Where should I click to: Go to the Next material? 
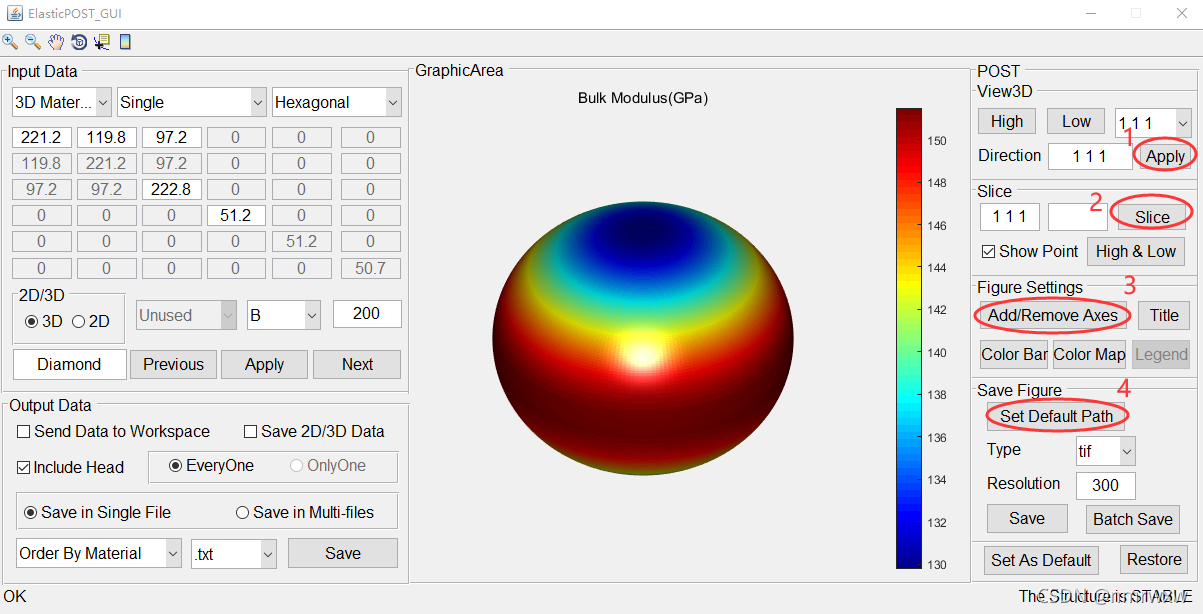357,365
